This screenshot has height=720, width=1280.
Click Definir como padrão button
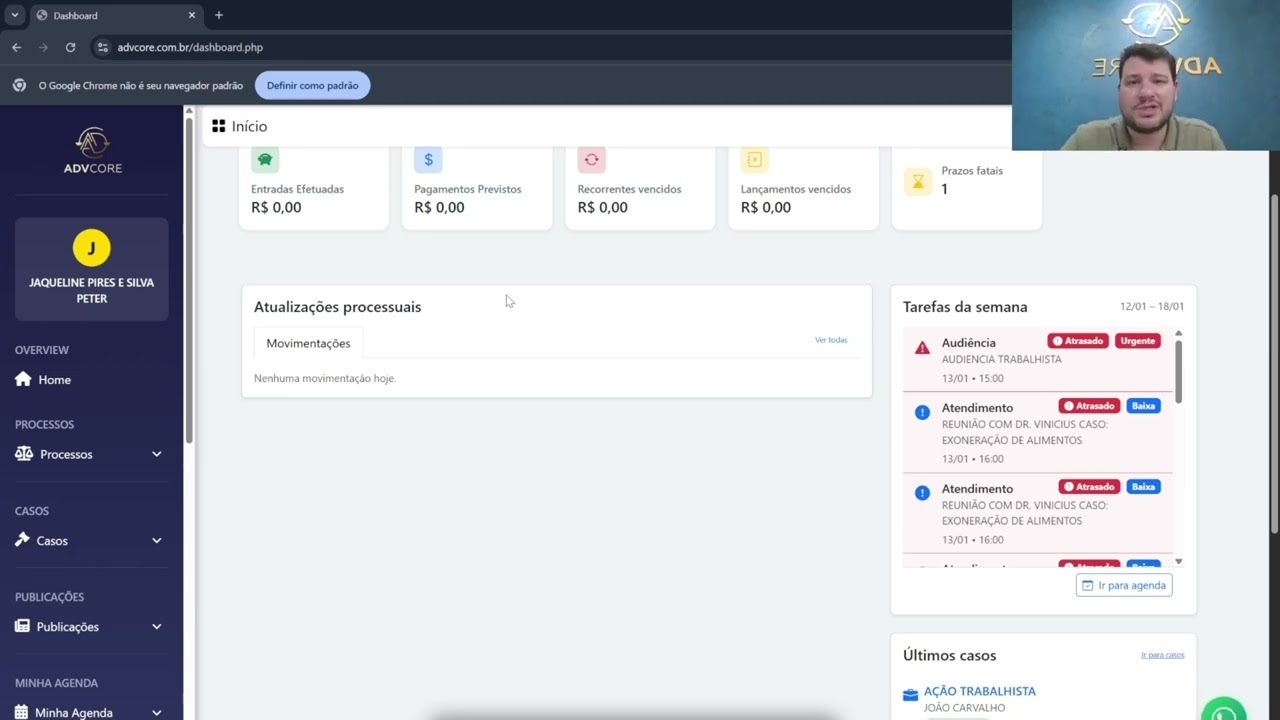pos(312,85)
